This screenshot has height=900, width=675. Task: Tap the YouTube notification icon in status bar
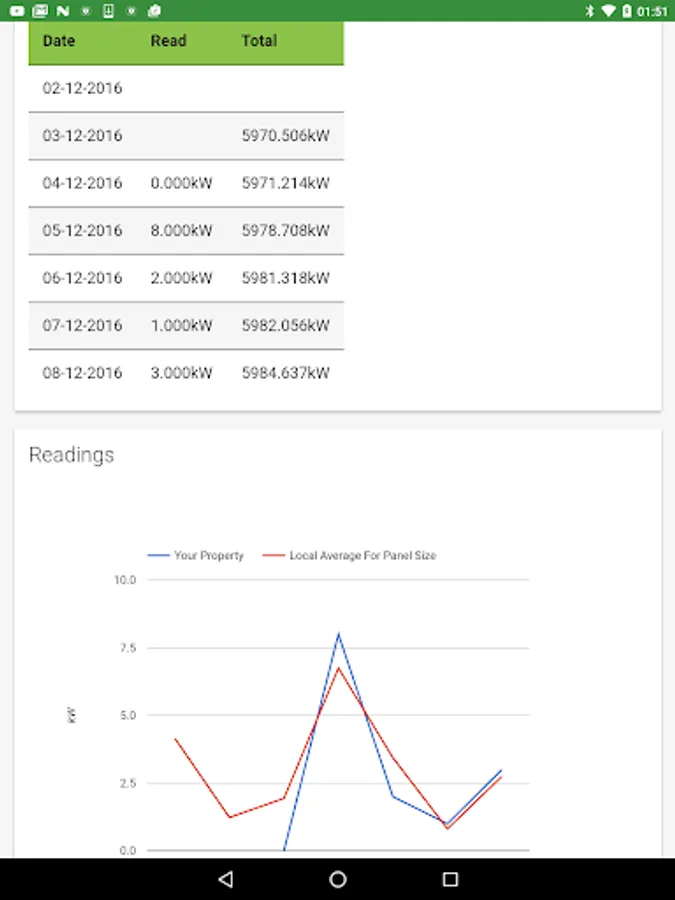[x=18, y=11]
